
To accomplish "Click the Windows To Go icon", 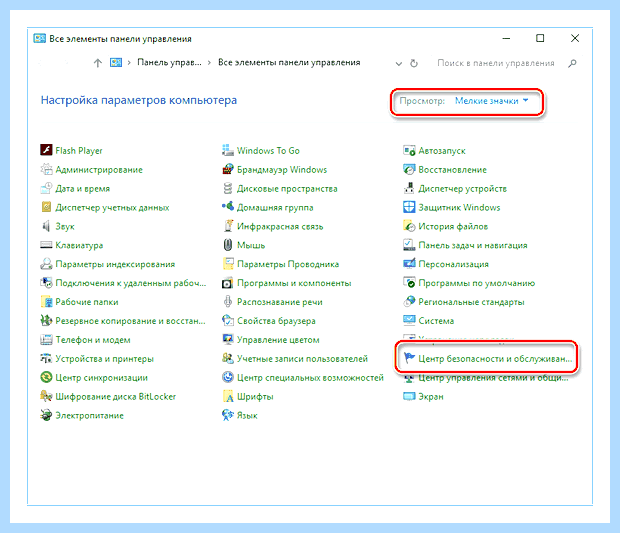I will click(228, 150).
